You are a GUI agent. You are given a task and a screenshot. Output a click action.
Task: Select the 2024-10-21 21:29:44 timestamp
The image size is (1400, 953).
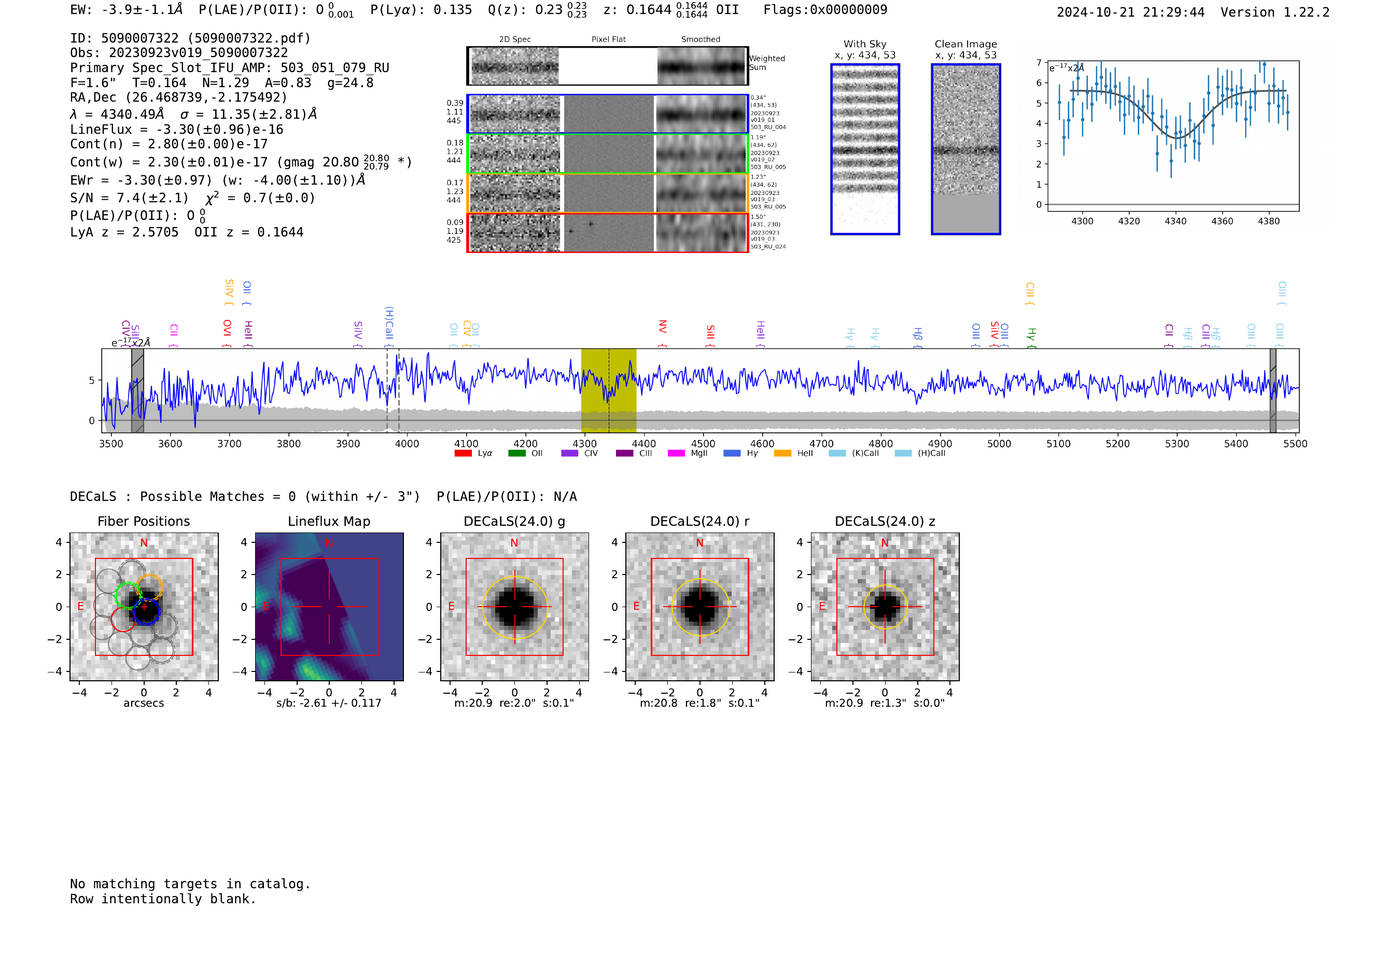point(1131,13)
